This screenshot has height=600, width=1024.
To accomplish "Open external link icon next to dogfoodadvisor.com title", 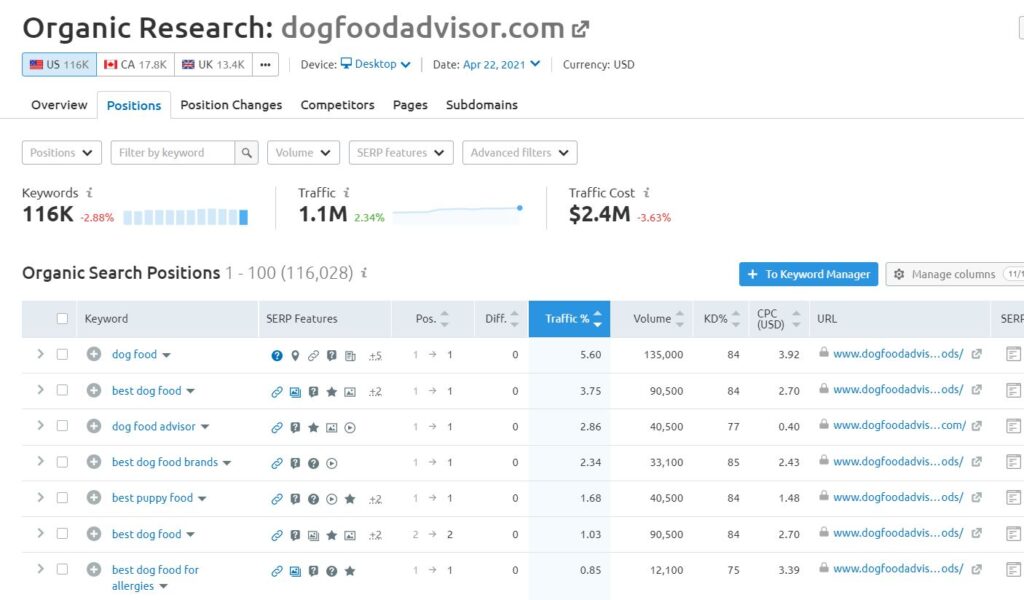I will [x=580, y=29].
